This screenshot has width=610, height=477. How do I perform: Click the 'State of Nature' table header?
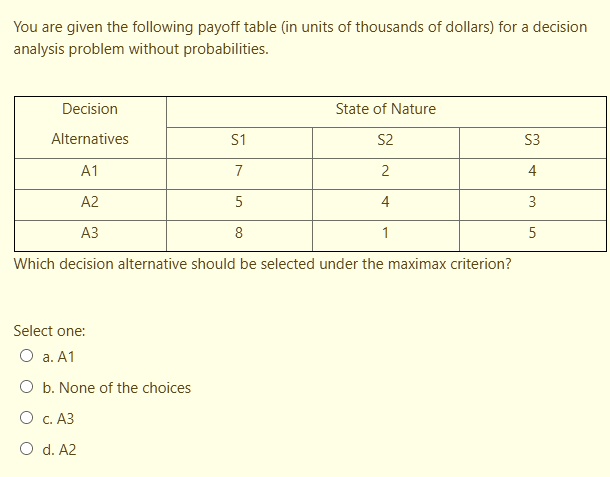point(385,109)
